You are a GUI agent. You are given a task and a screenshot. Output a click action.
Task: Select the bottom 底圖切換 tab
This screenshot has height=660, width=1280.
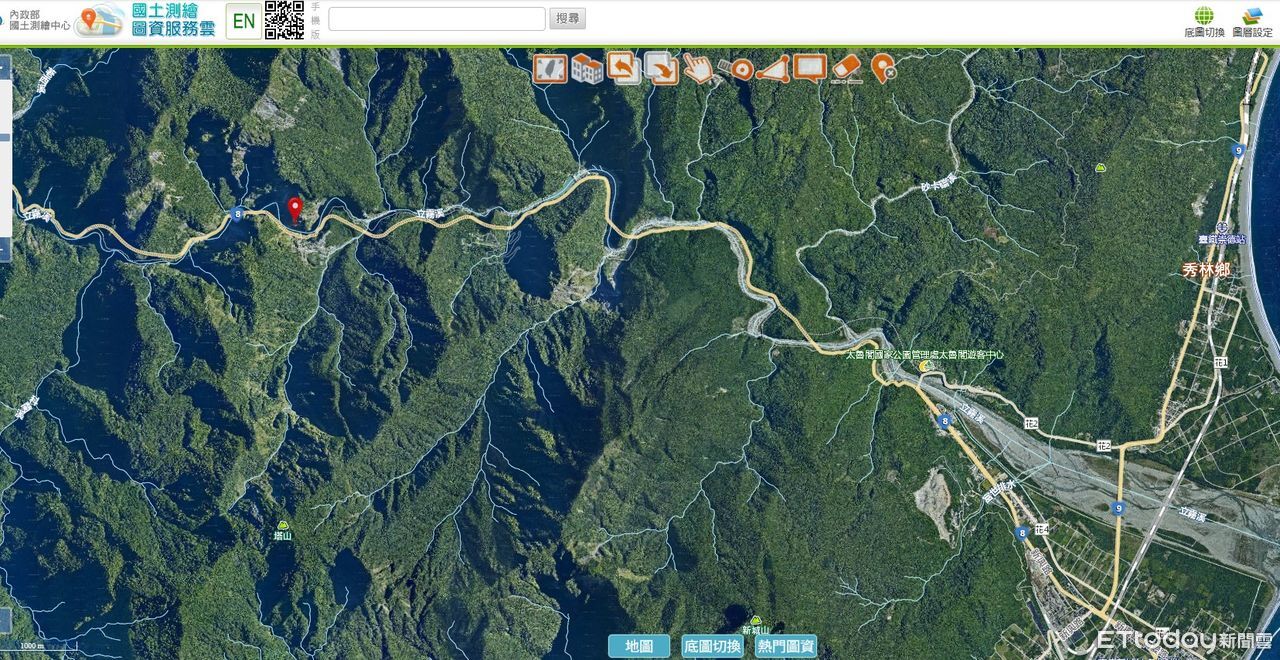pyautogui.click(x=713, y=646)
